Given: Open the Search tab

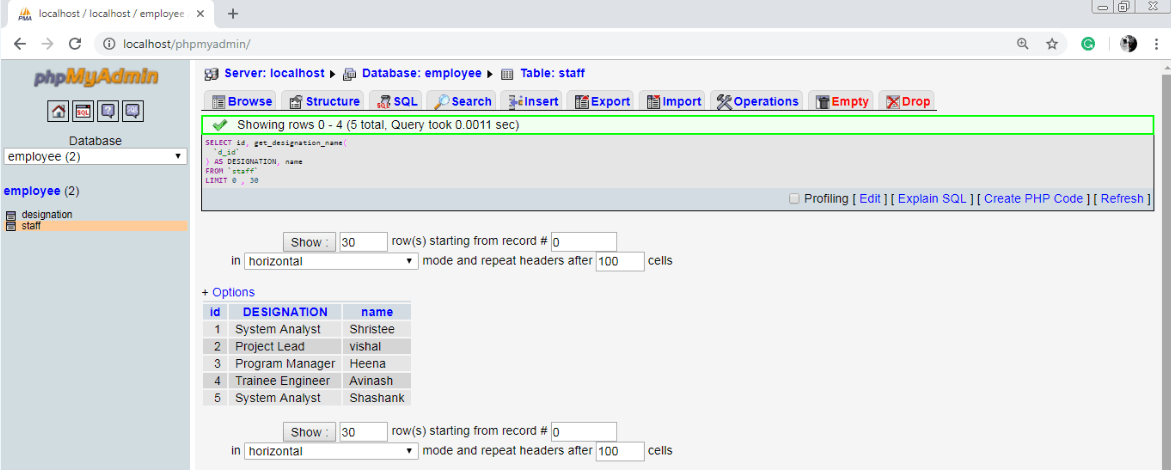Looking at the screenshot, I should [x=463, y=102].
